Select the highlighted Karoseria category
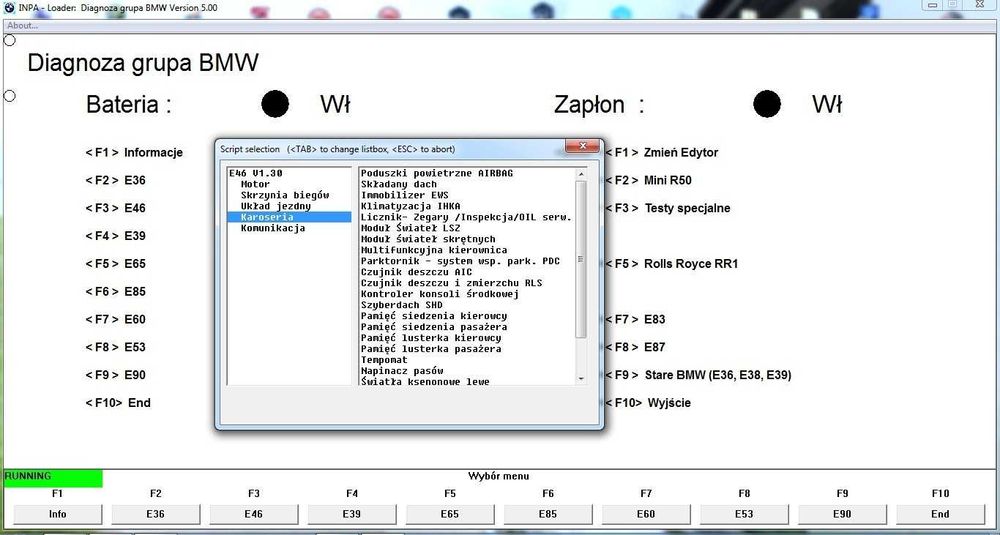This screenshot has height=535, width=1000. pyautogui.click(x=290, y=217)
